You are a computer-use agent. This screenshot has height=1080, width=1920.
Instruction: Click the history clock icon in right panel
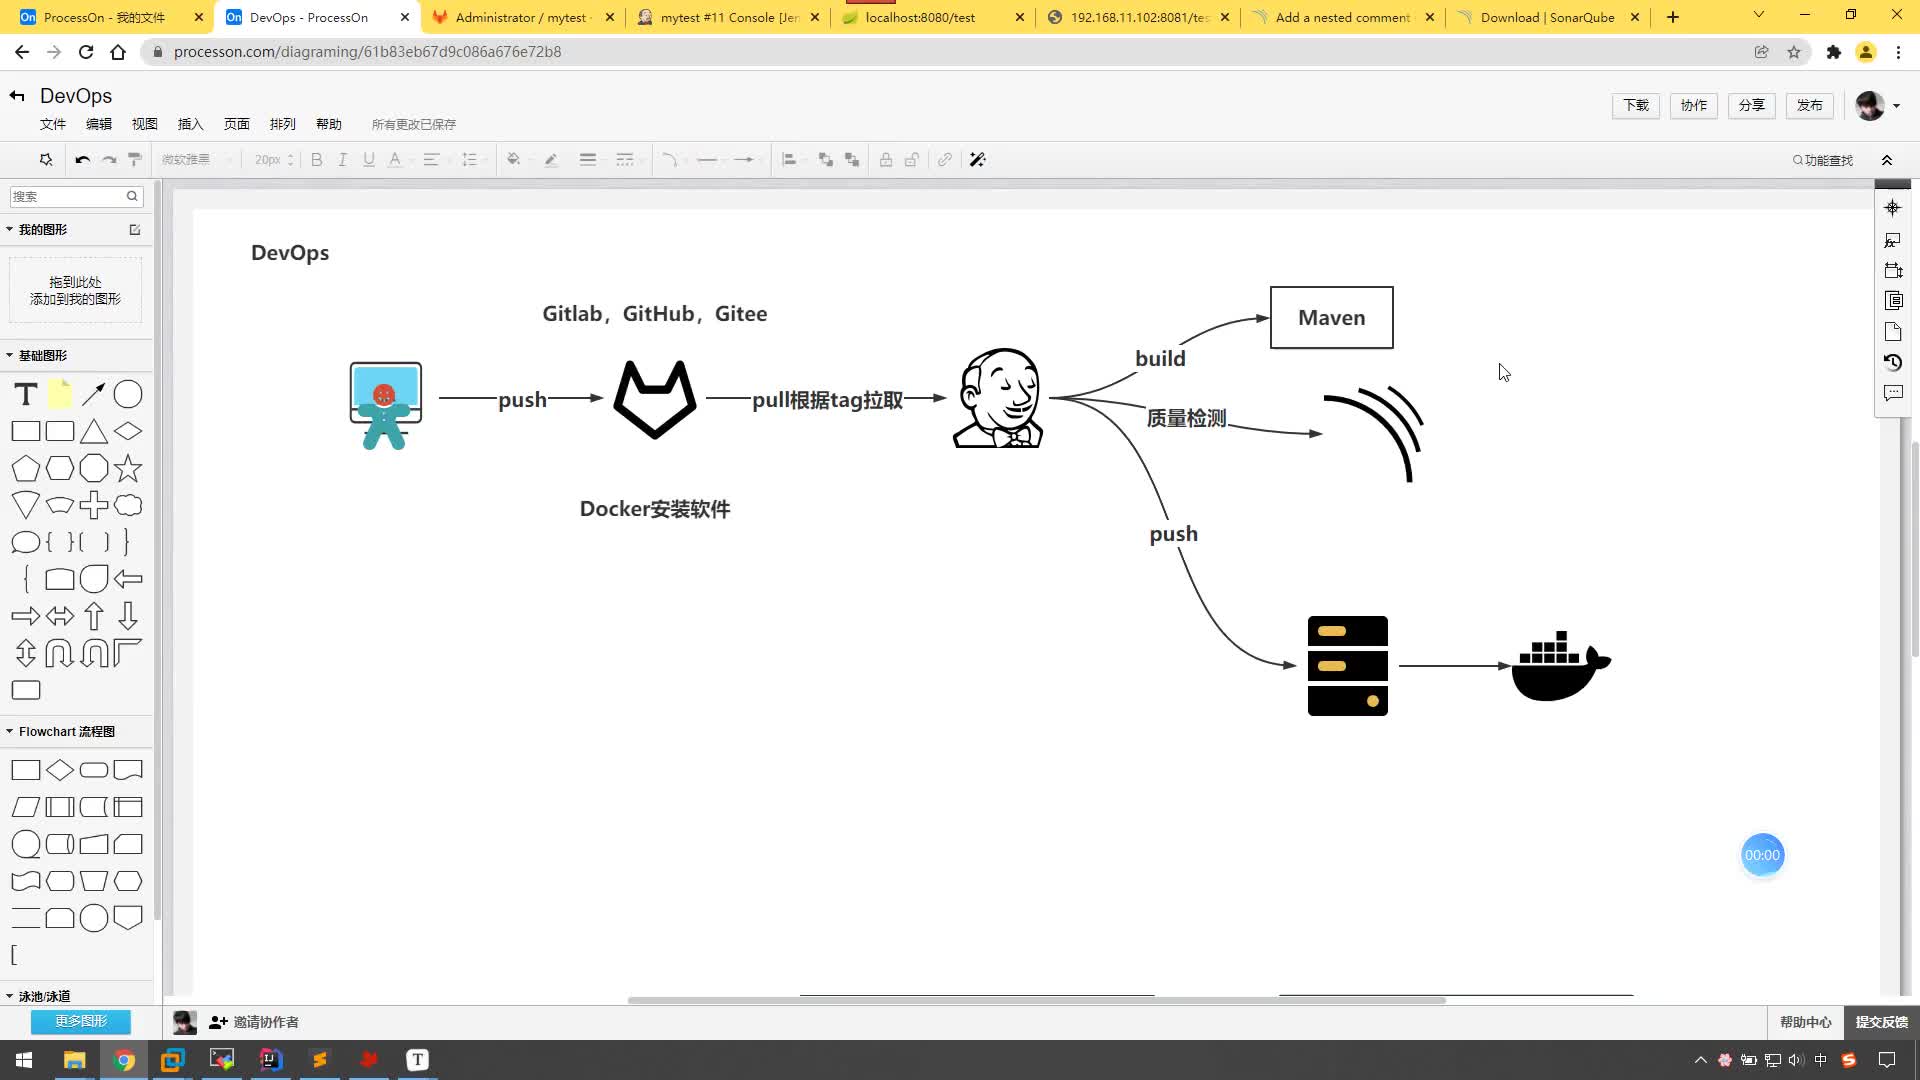(x=1892, y=362)
